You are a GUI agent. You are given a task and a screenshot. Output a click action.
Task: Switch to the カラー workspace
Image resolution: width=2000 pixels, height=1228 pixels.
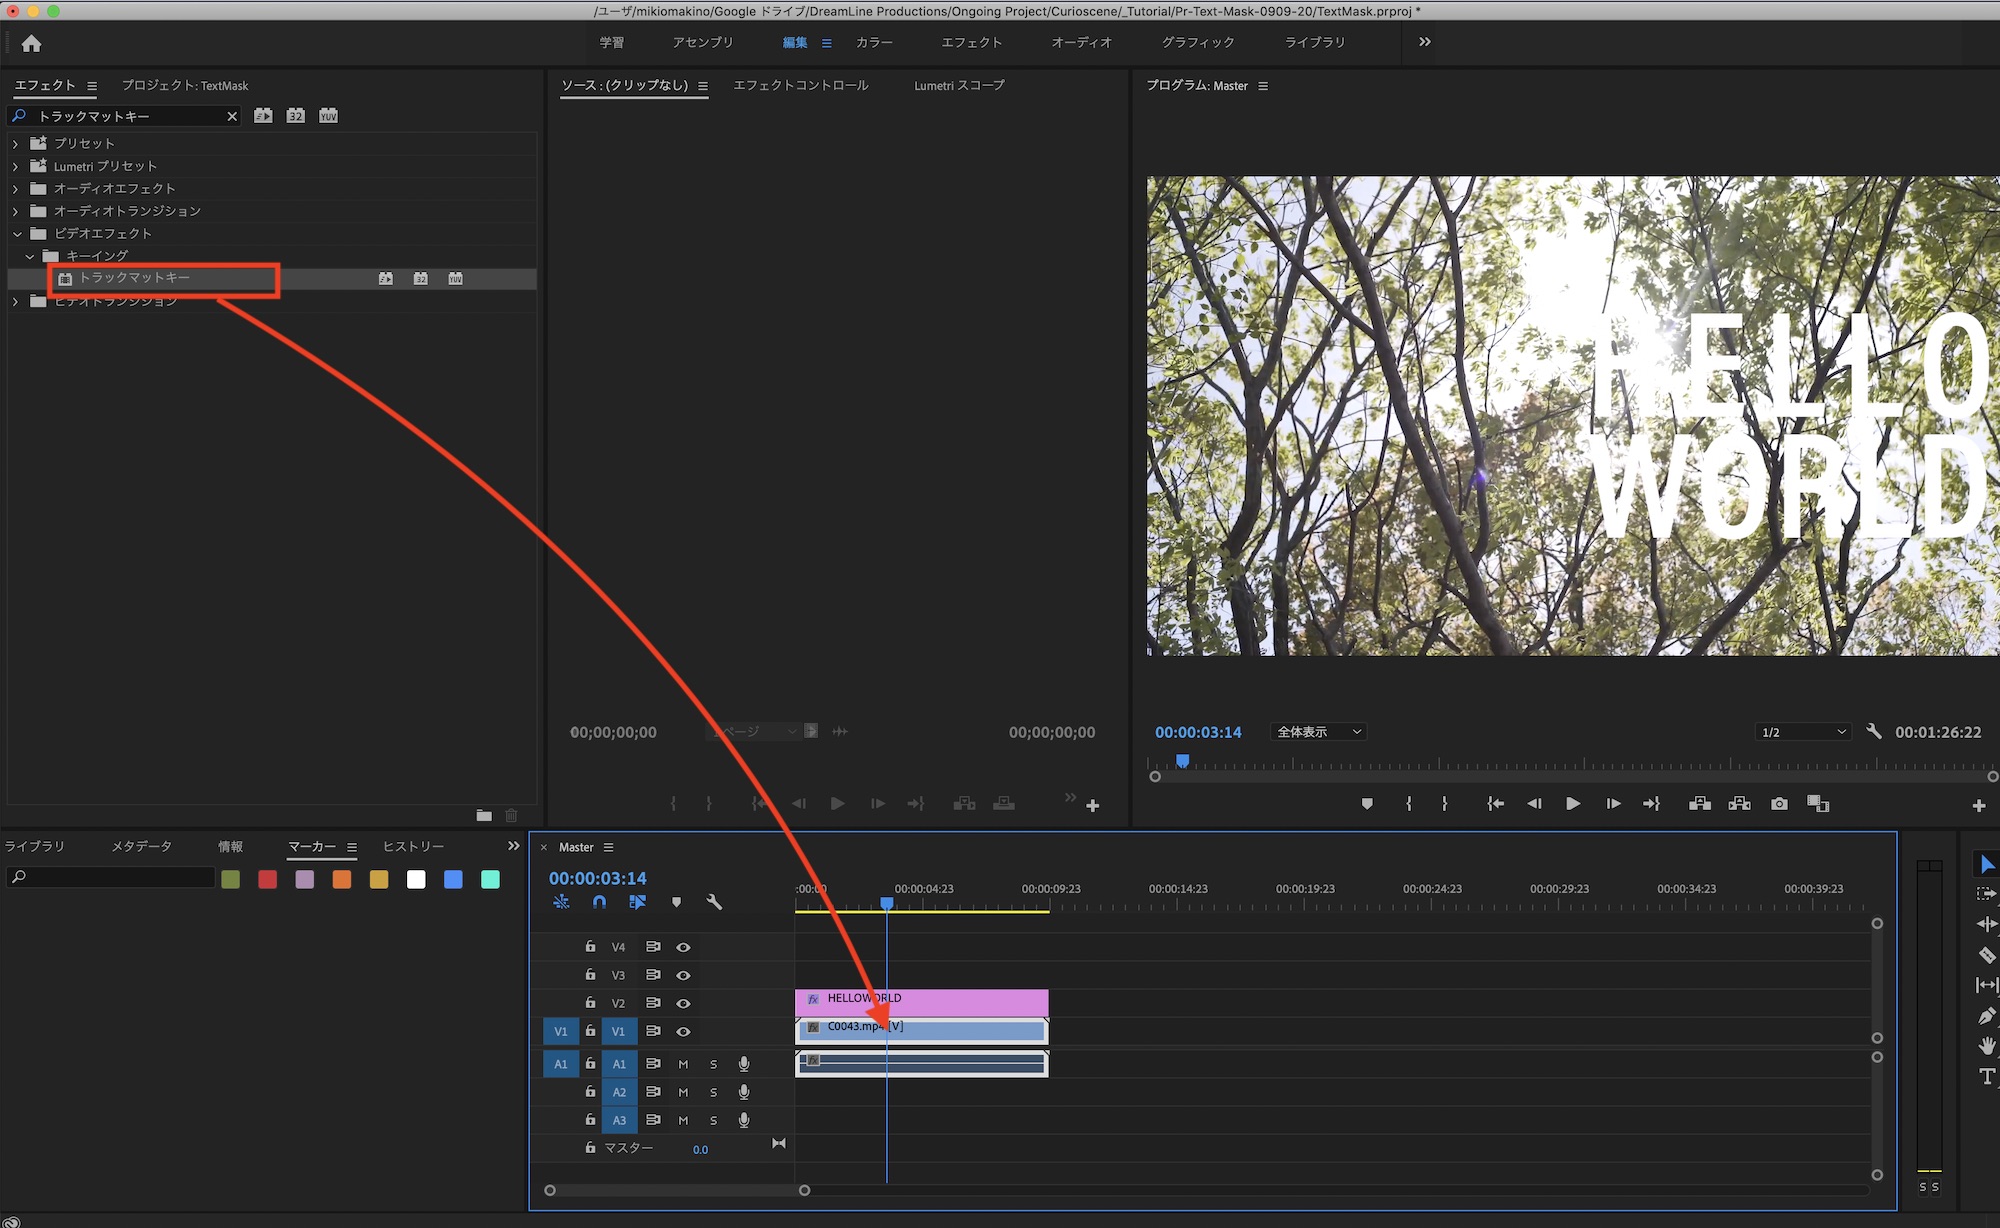[x=873, y=42]
